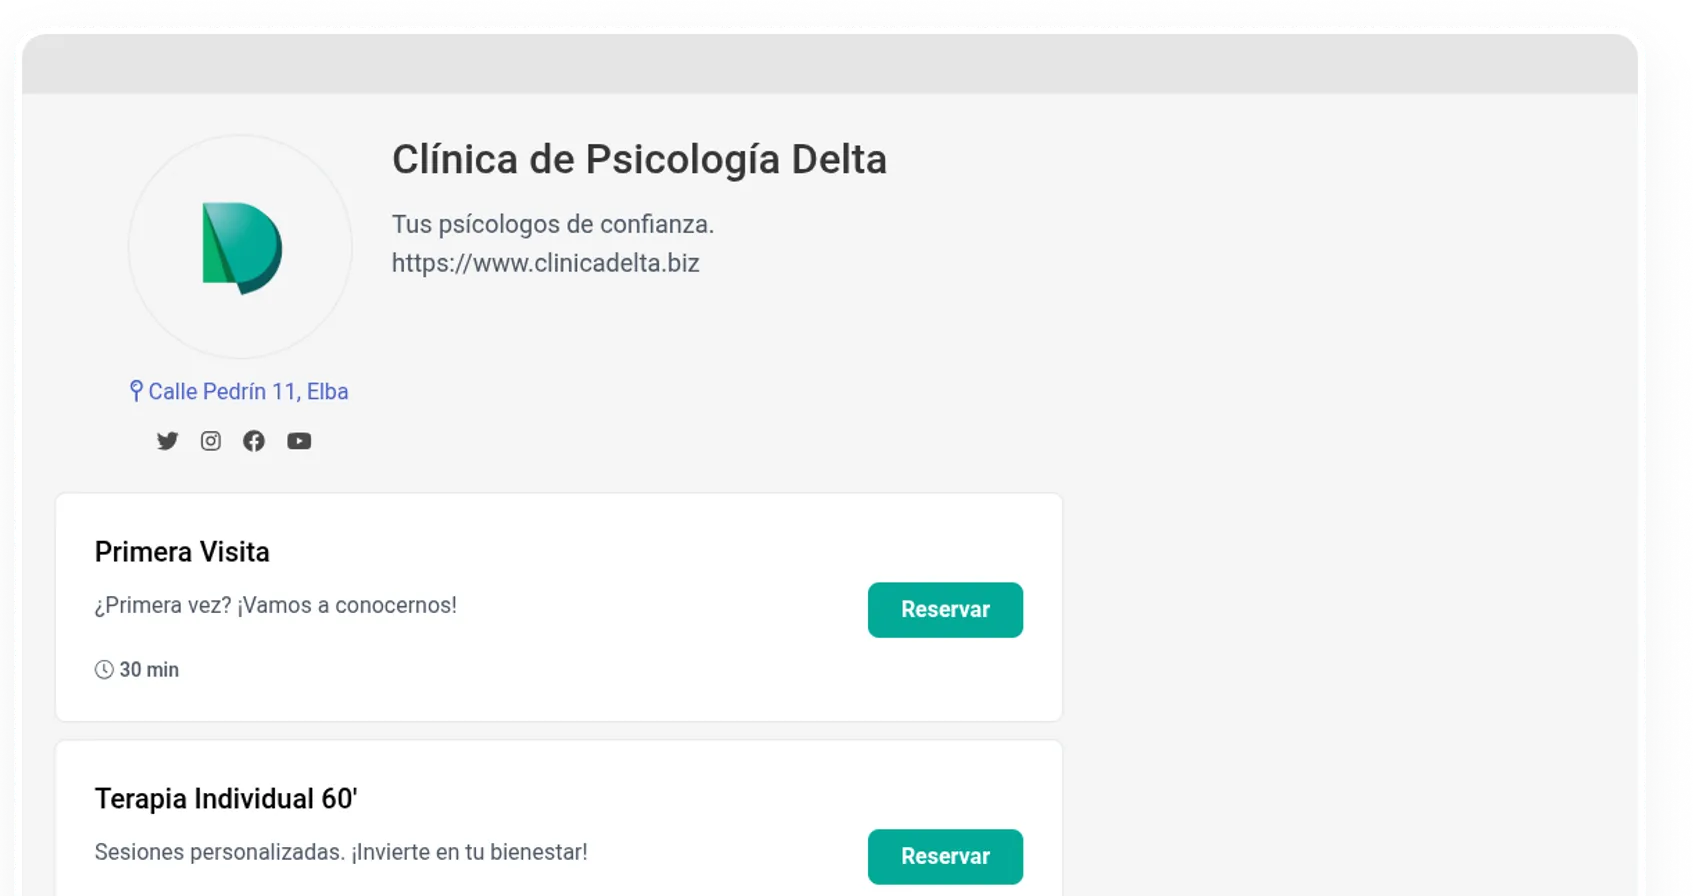Open the link https://www.clinicadelta.biz
Screen dimensions: 1708x896
pos(546,263)
